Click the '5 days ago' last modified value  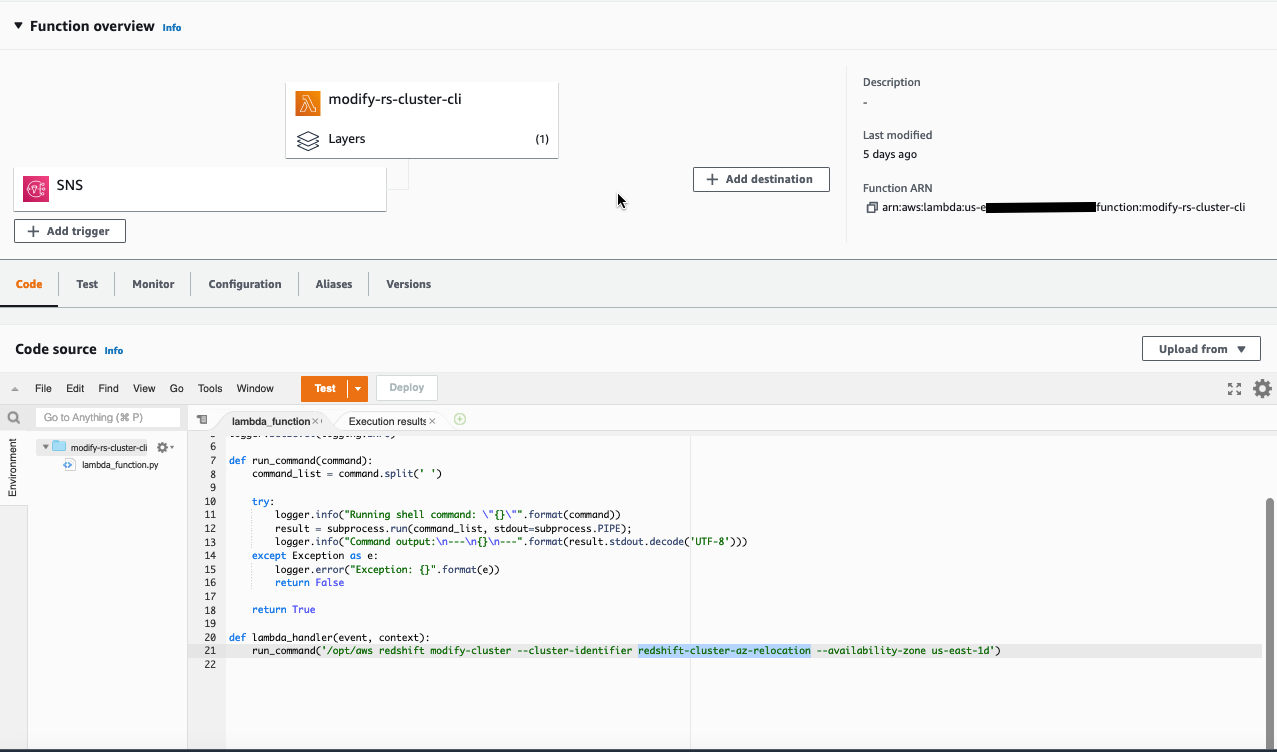890,154
